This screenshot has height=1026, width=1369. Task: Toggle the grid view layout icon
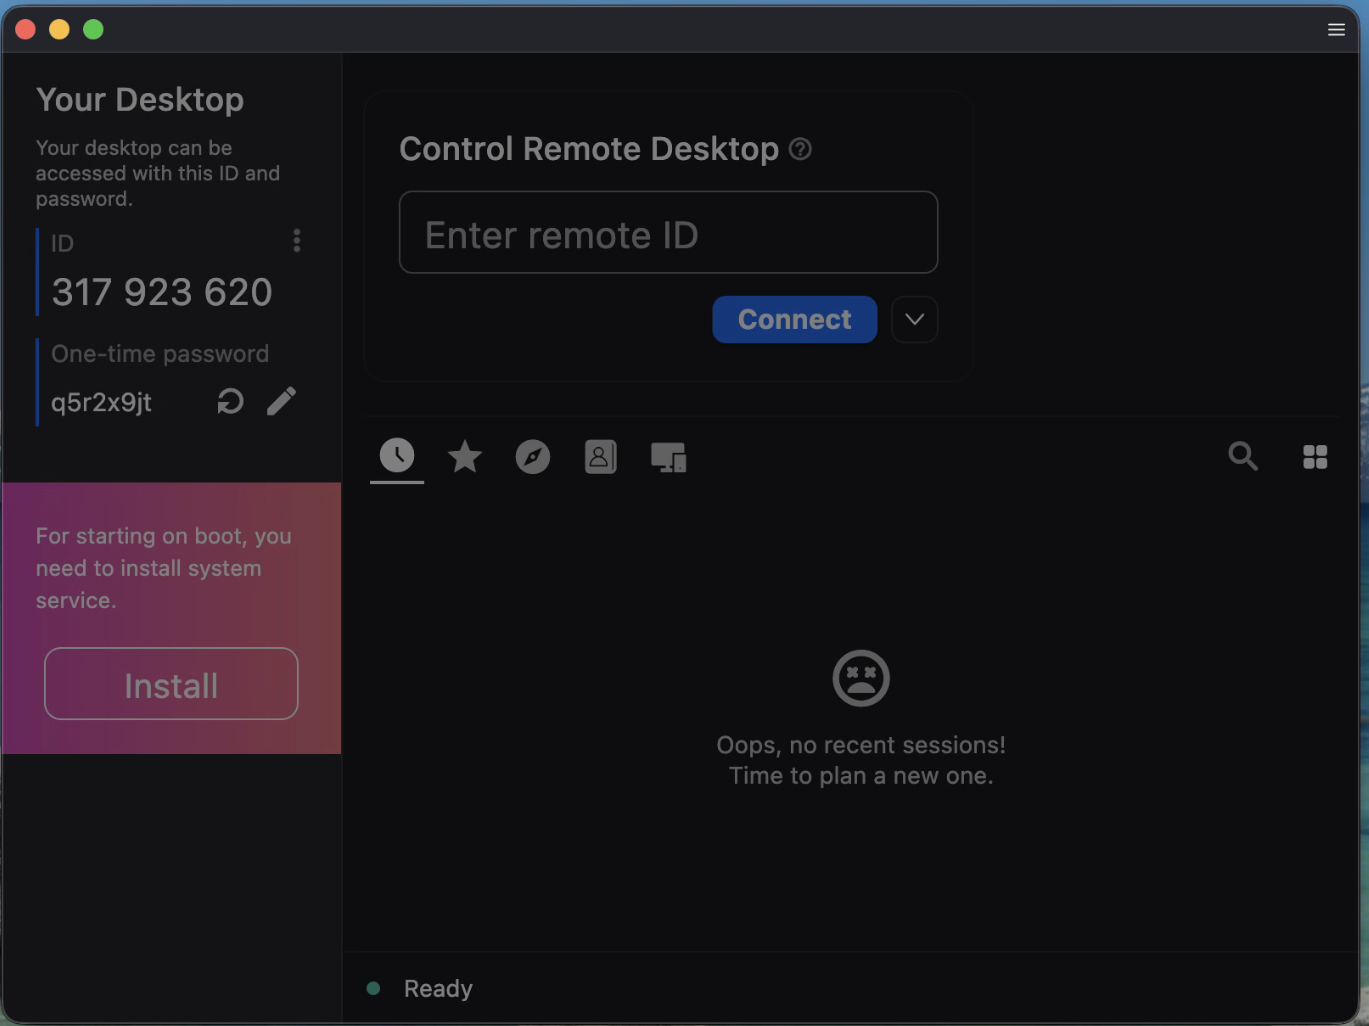(x=1315, y=457)
